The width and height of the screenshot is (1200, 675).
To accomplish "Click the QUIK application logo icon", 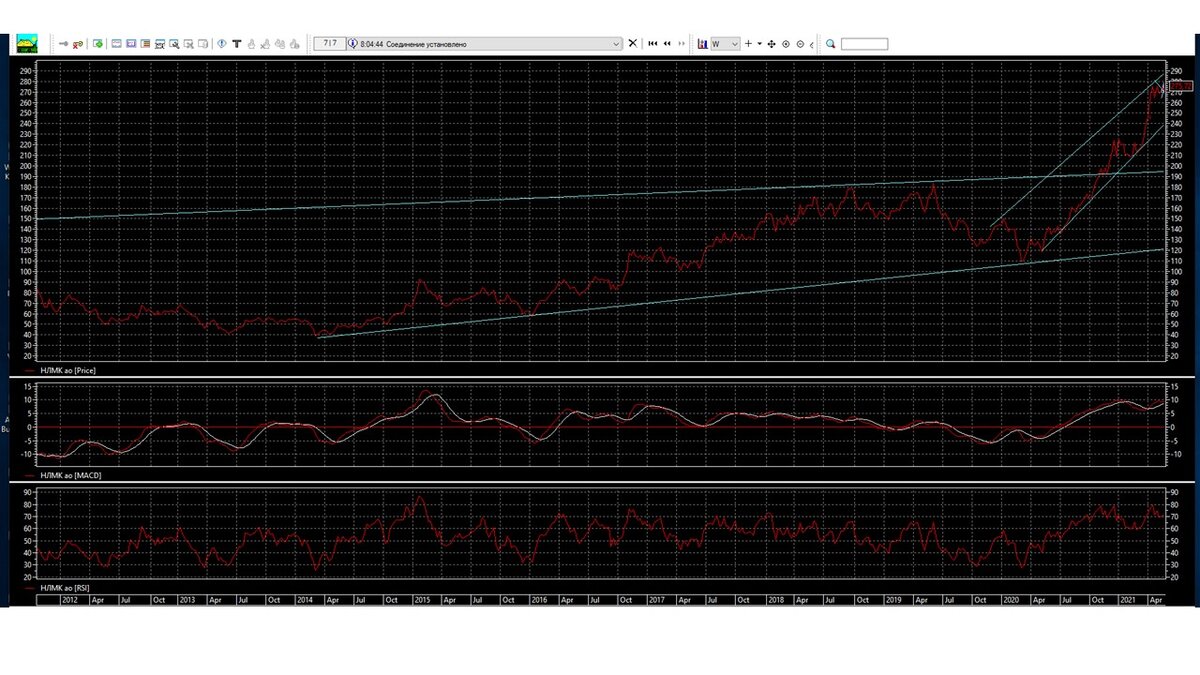I will click(27, 44).
